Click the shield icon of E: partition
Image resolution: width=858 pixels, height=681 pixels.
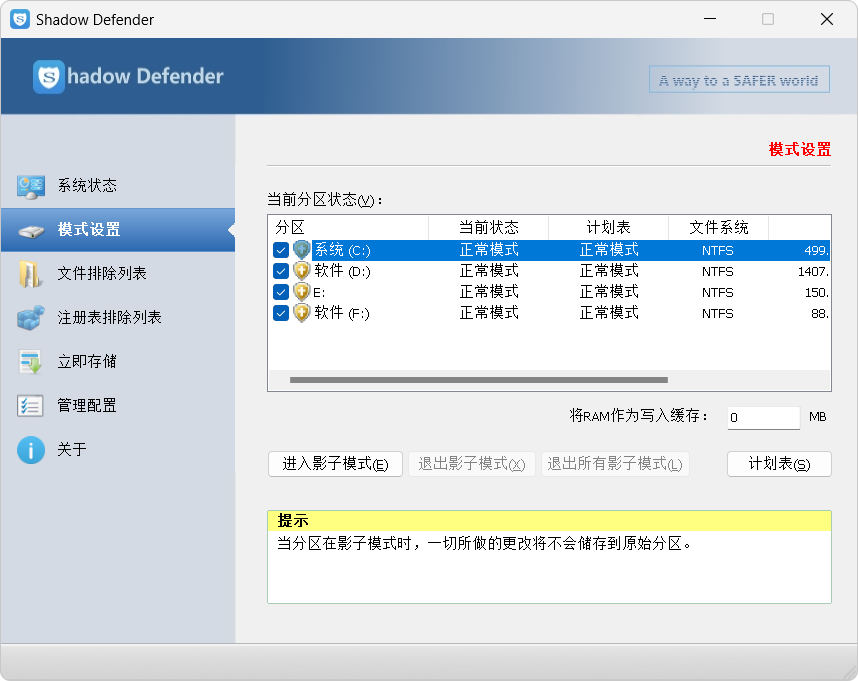(x=302, y=292)
